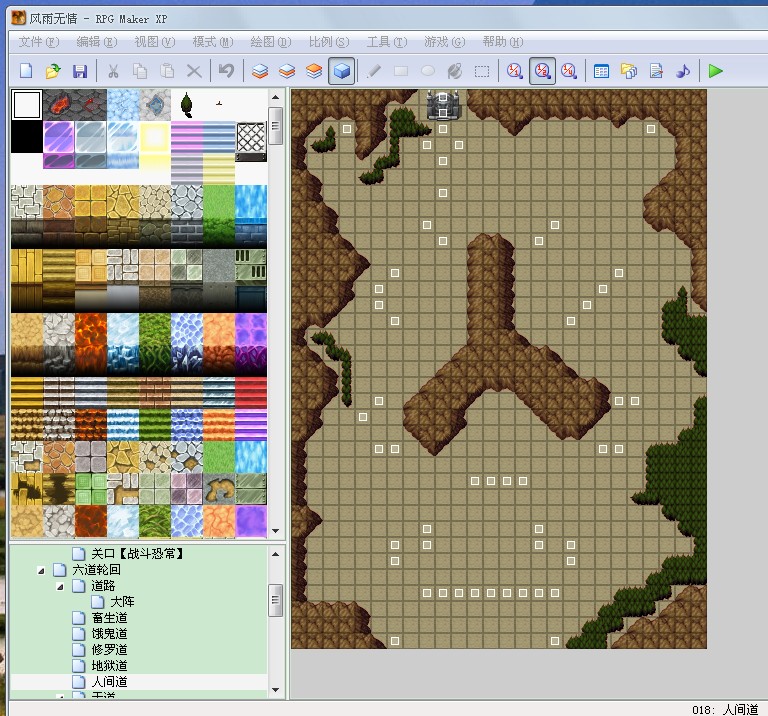Toggle the Events layer cube icon
This screenshot has width=768, height=716.
(341, 71)
